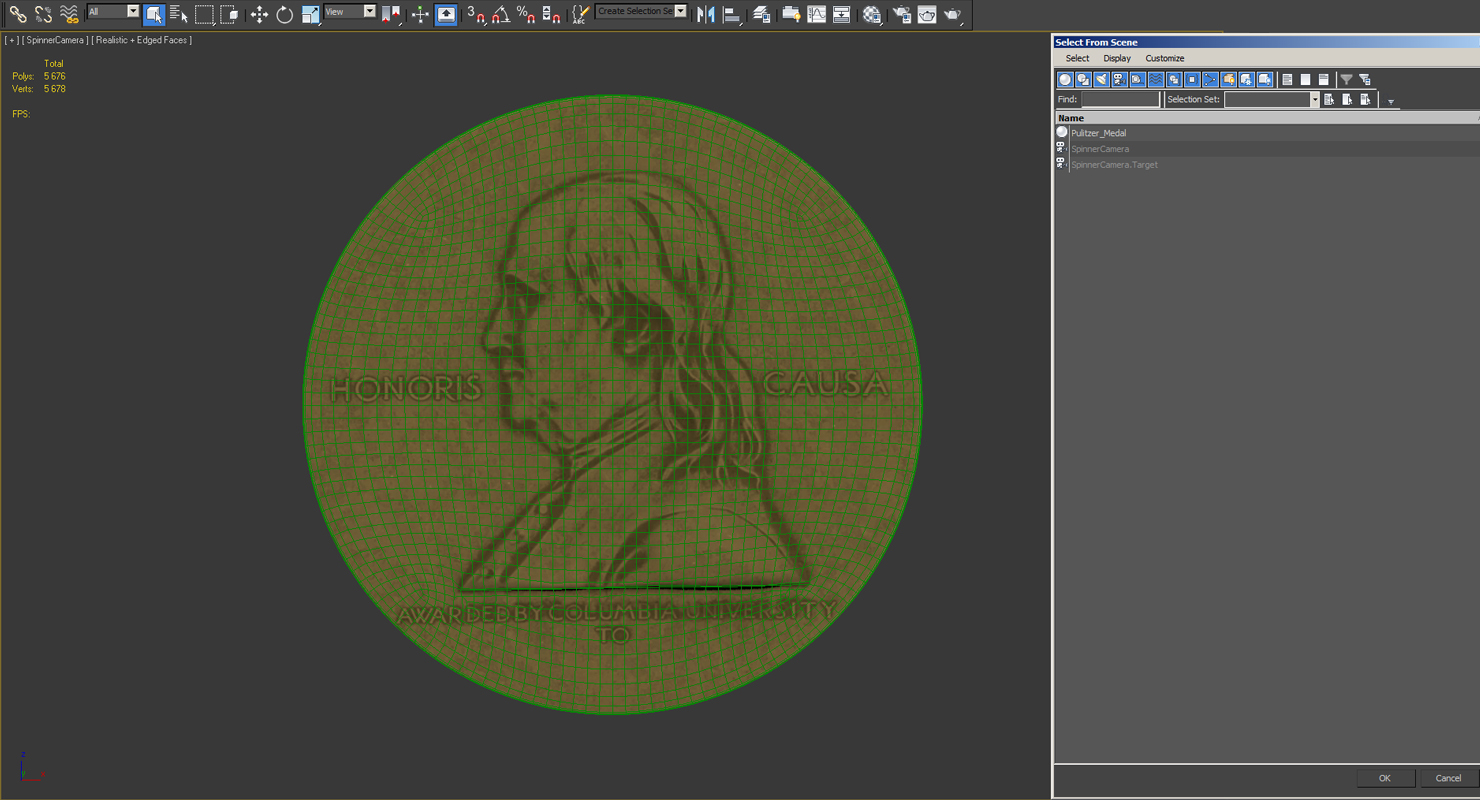The width and height of the screenshot is (1480, 800).
Task: Open the viewport [+] general menu
Action: coord(11,40)
